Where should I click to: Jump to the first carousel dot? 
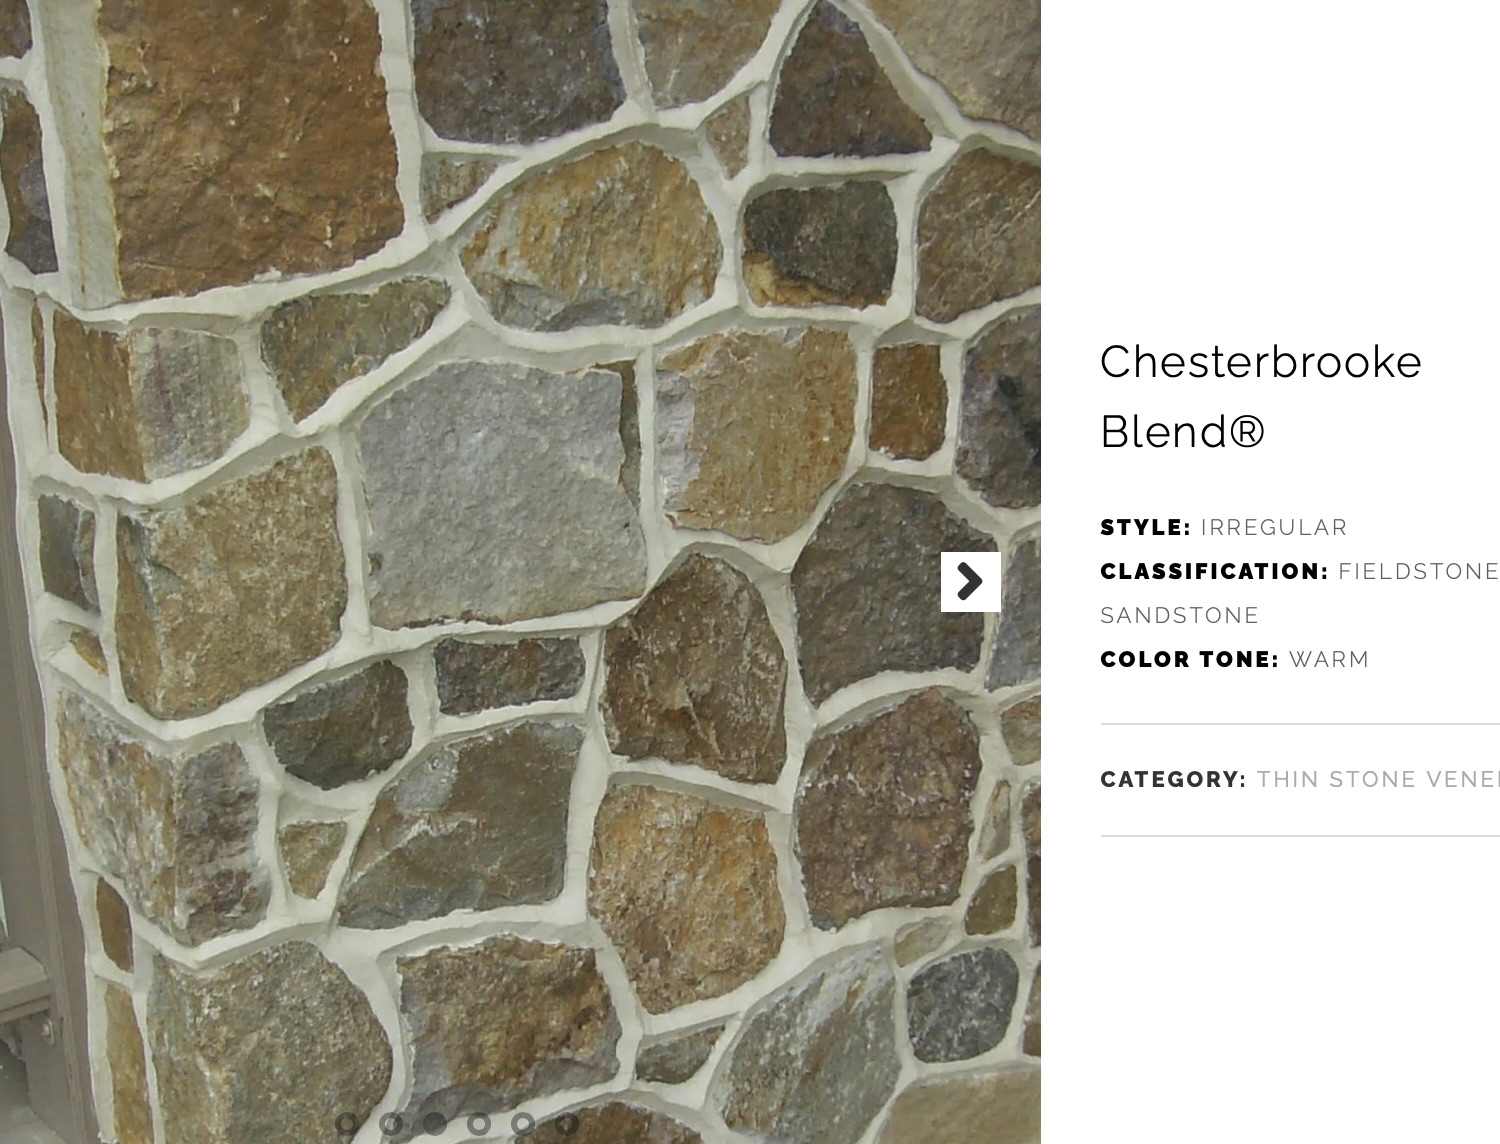click(x=346, y=1124)
